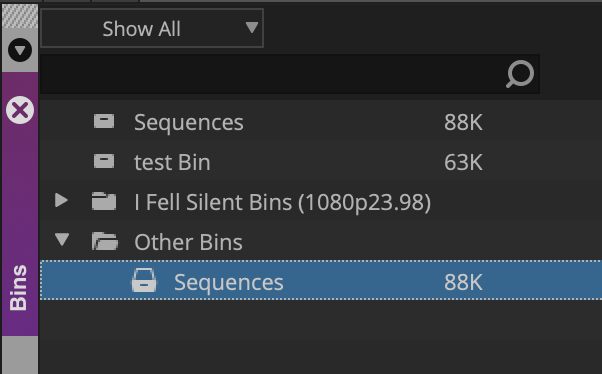Click the top-level Sequences bin icon
Image resolution: width=602 pixels, height=374 pixels.
click(x=104, y=121)
